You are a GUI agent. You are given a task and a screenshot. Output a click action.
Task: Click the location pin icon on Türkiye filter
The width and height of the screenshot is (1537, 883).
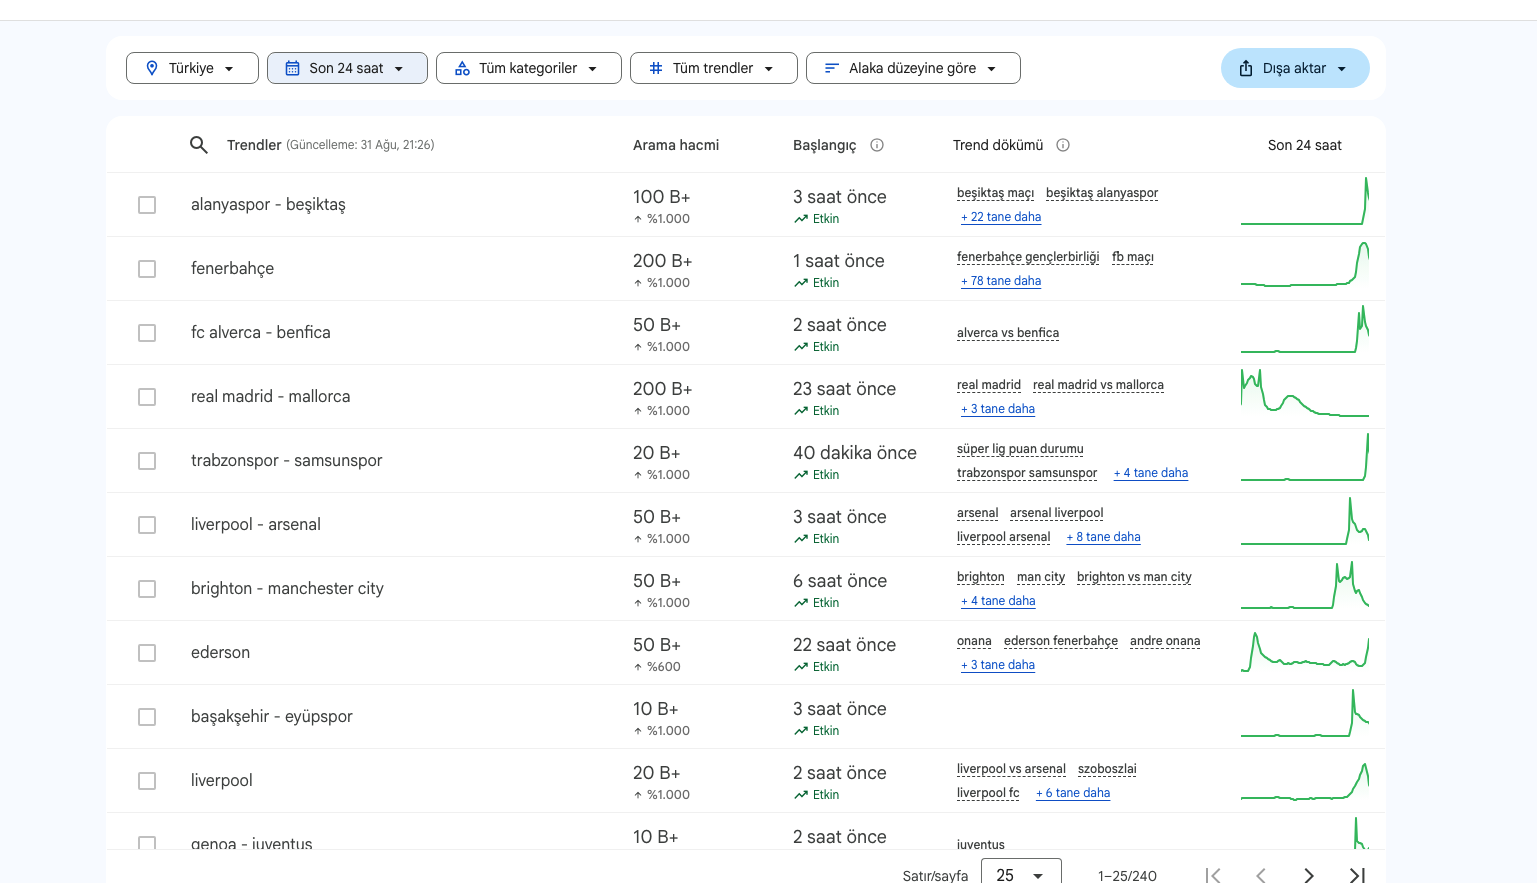click(x=151, y=68)
